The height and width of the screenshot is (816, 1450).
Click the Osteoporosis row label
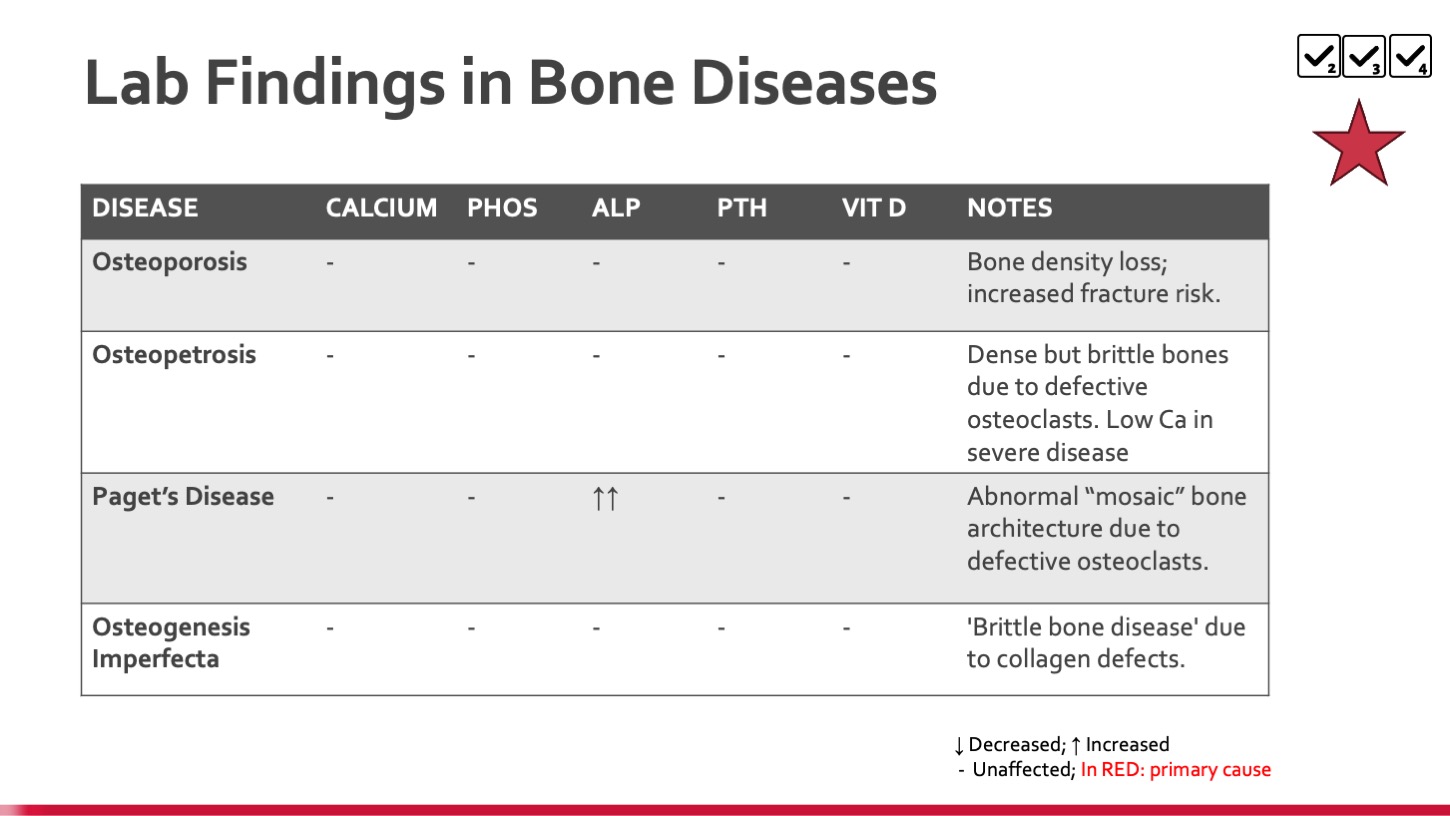pyautogui.click(x=169, y=262)
